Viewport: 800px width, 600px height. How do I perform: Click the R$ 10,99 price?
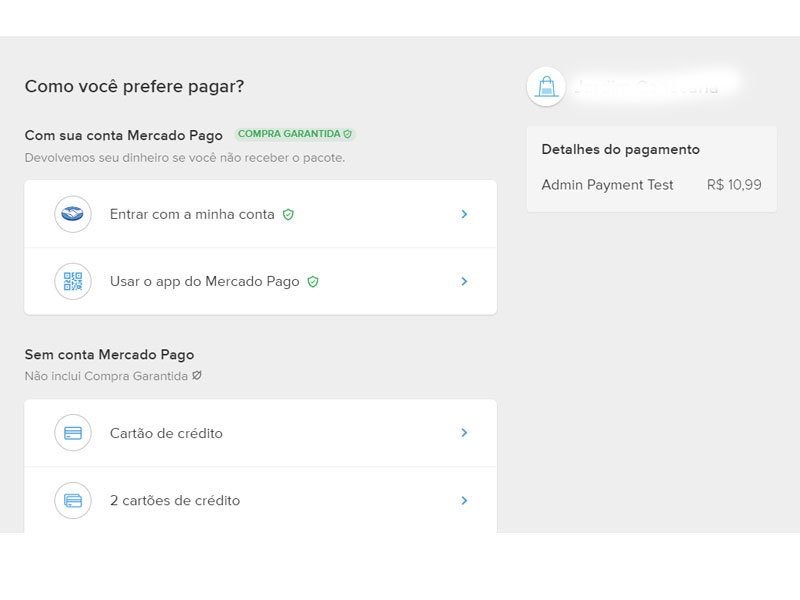tap(733, 185)
